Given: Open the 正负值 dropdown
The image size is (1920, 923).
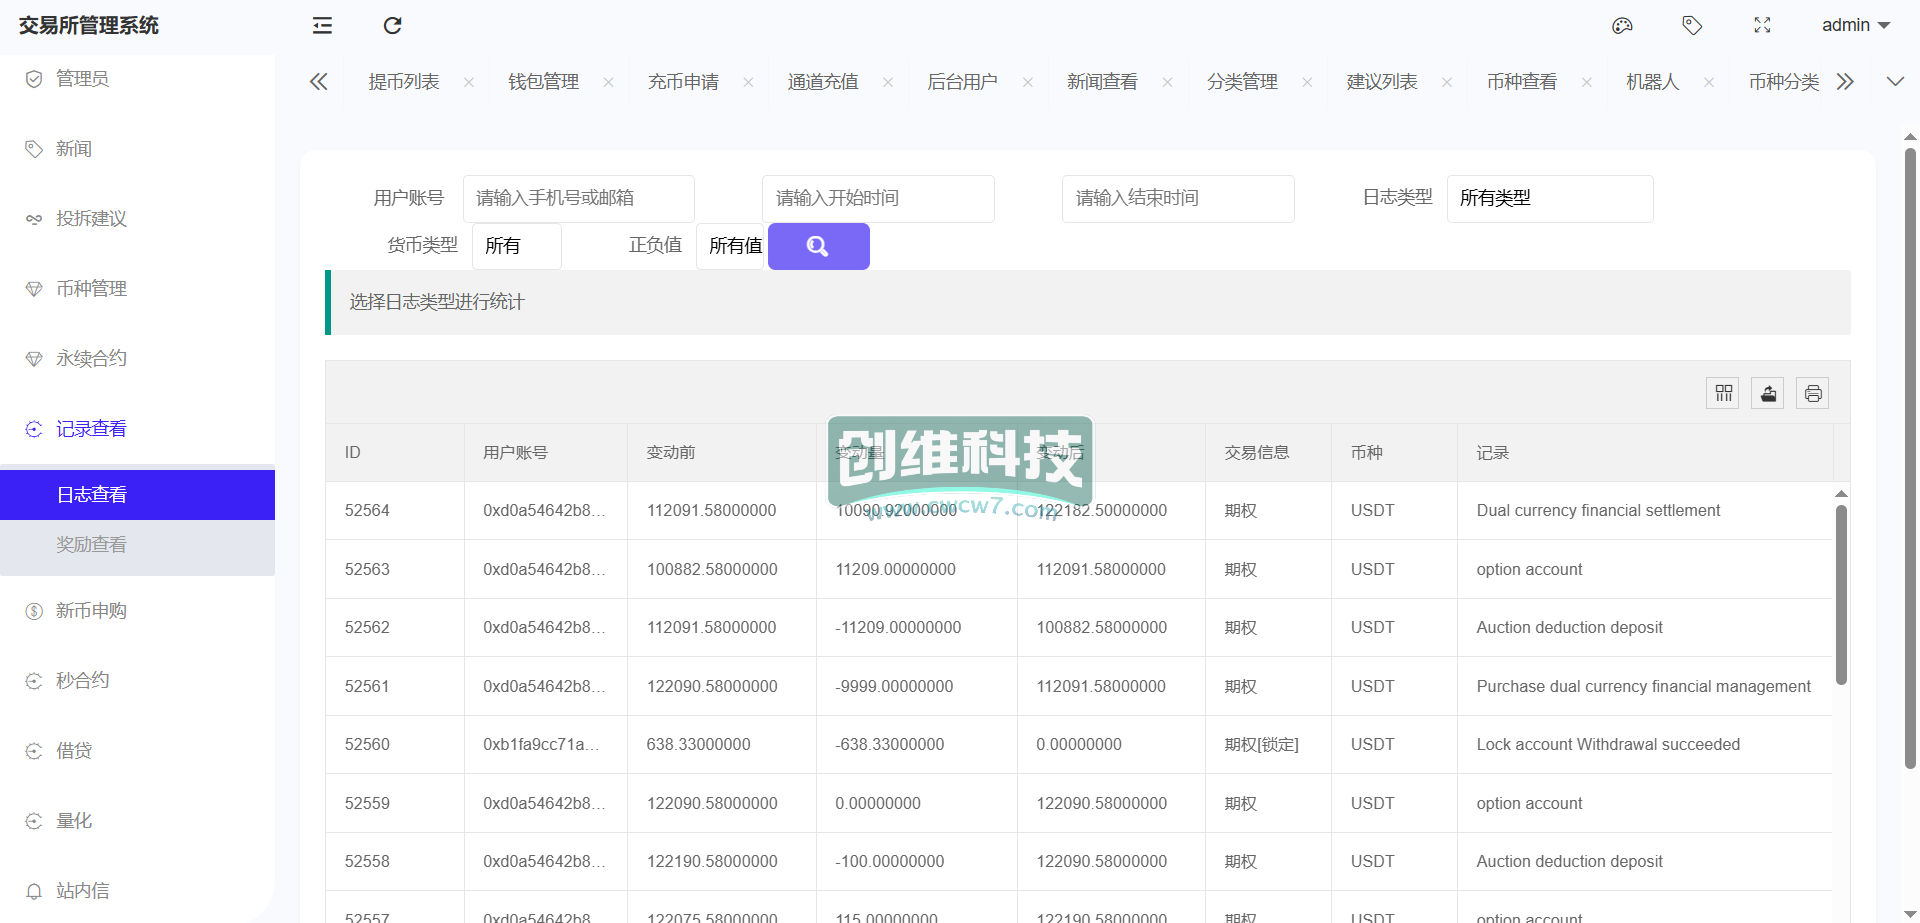Looking at the screenshot, I should click(x=731, y=246).
